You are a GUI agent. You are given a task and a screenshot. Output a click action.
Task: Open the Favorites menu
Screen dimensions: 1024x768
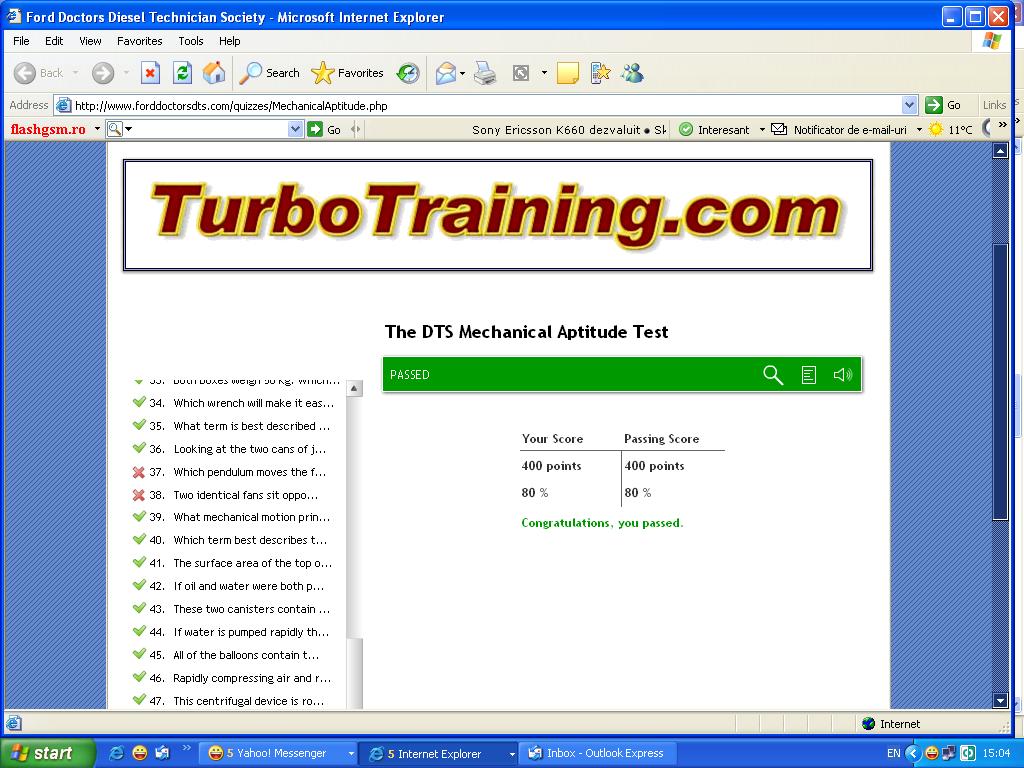click(x=140, y=41)
